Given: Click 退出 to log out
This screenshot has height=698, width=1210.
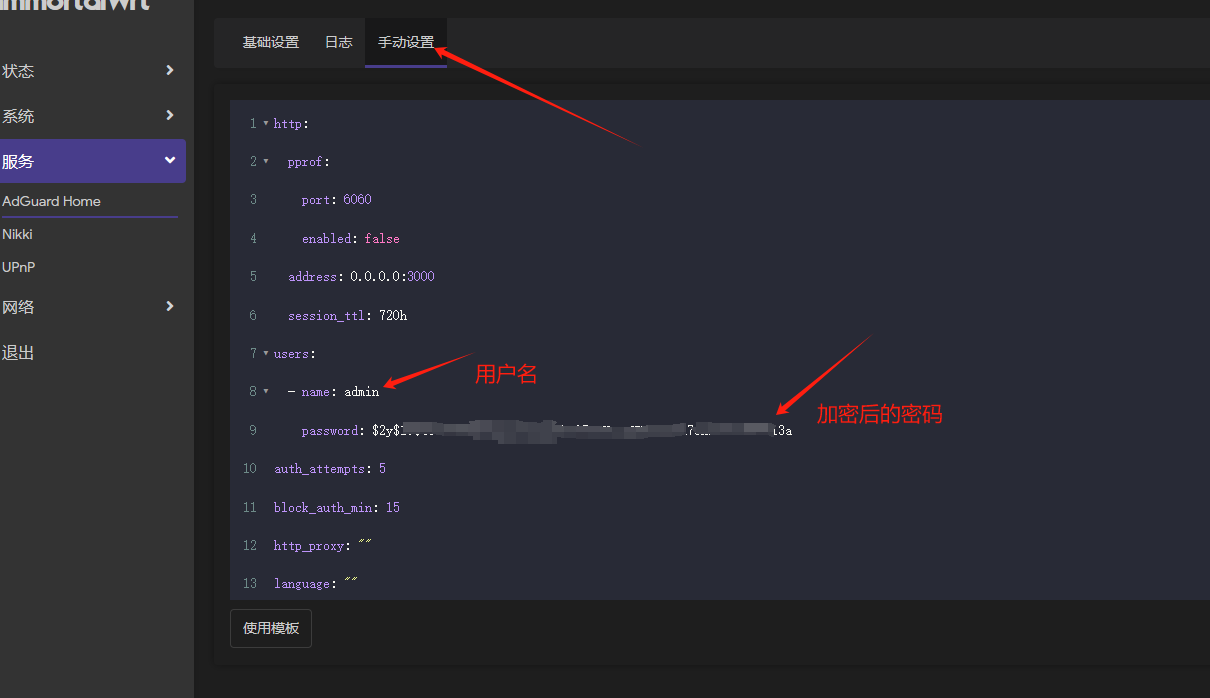Looking at the screenshot, I should 18,352.
